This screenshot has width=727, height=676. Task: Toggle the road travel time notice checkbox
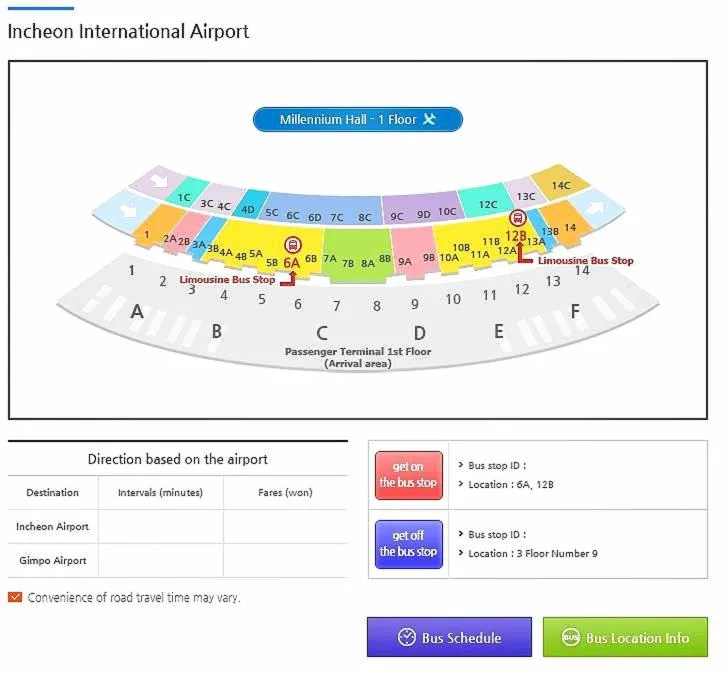click(x=15, y=598)
